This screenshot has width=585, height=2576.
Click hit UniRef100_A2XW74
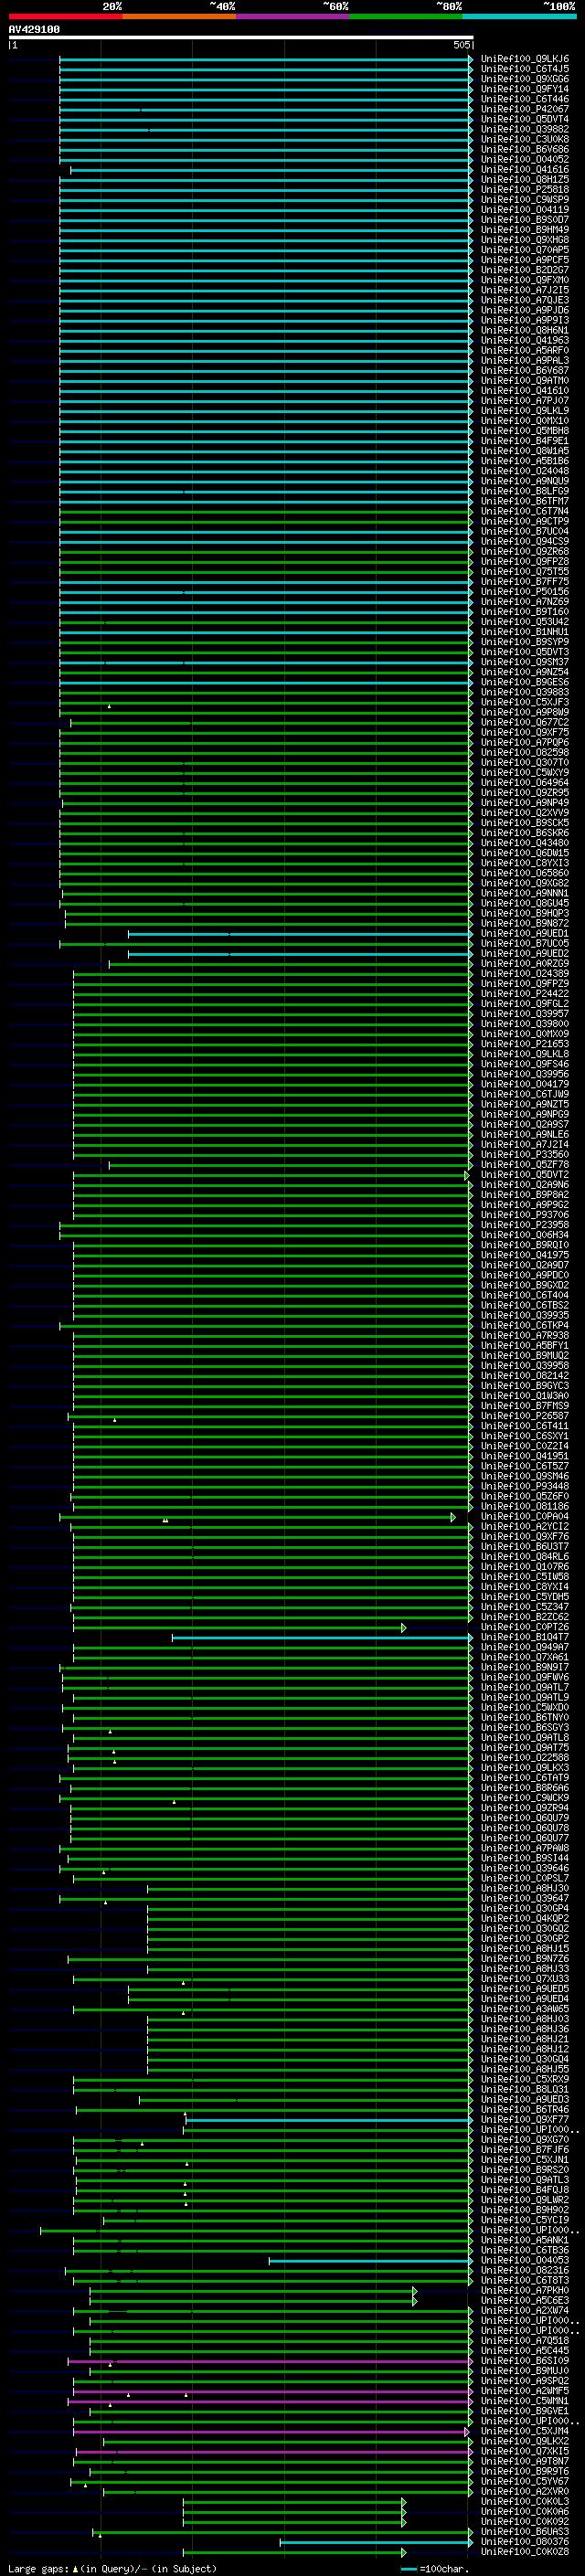(524, 2311)
